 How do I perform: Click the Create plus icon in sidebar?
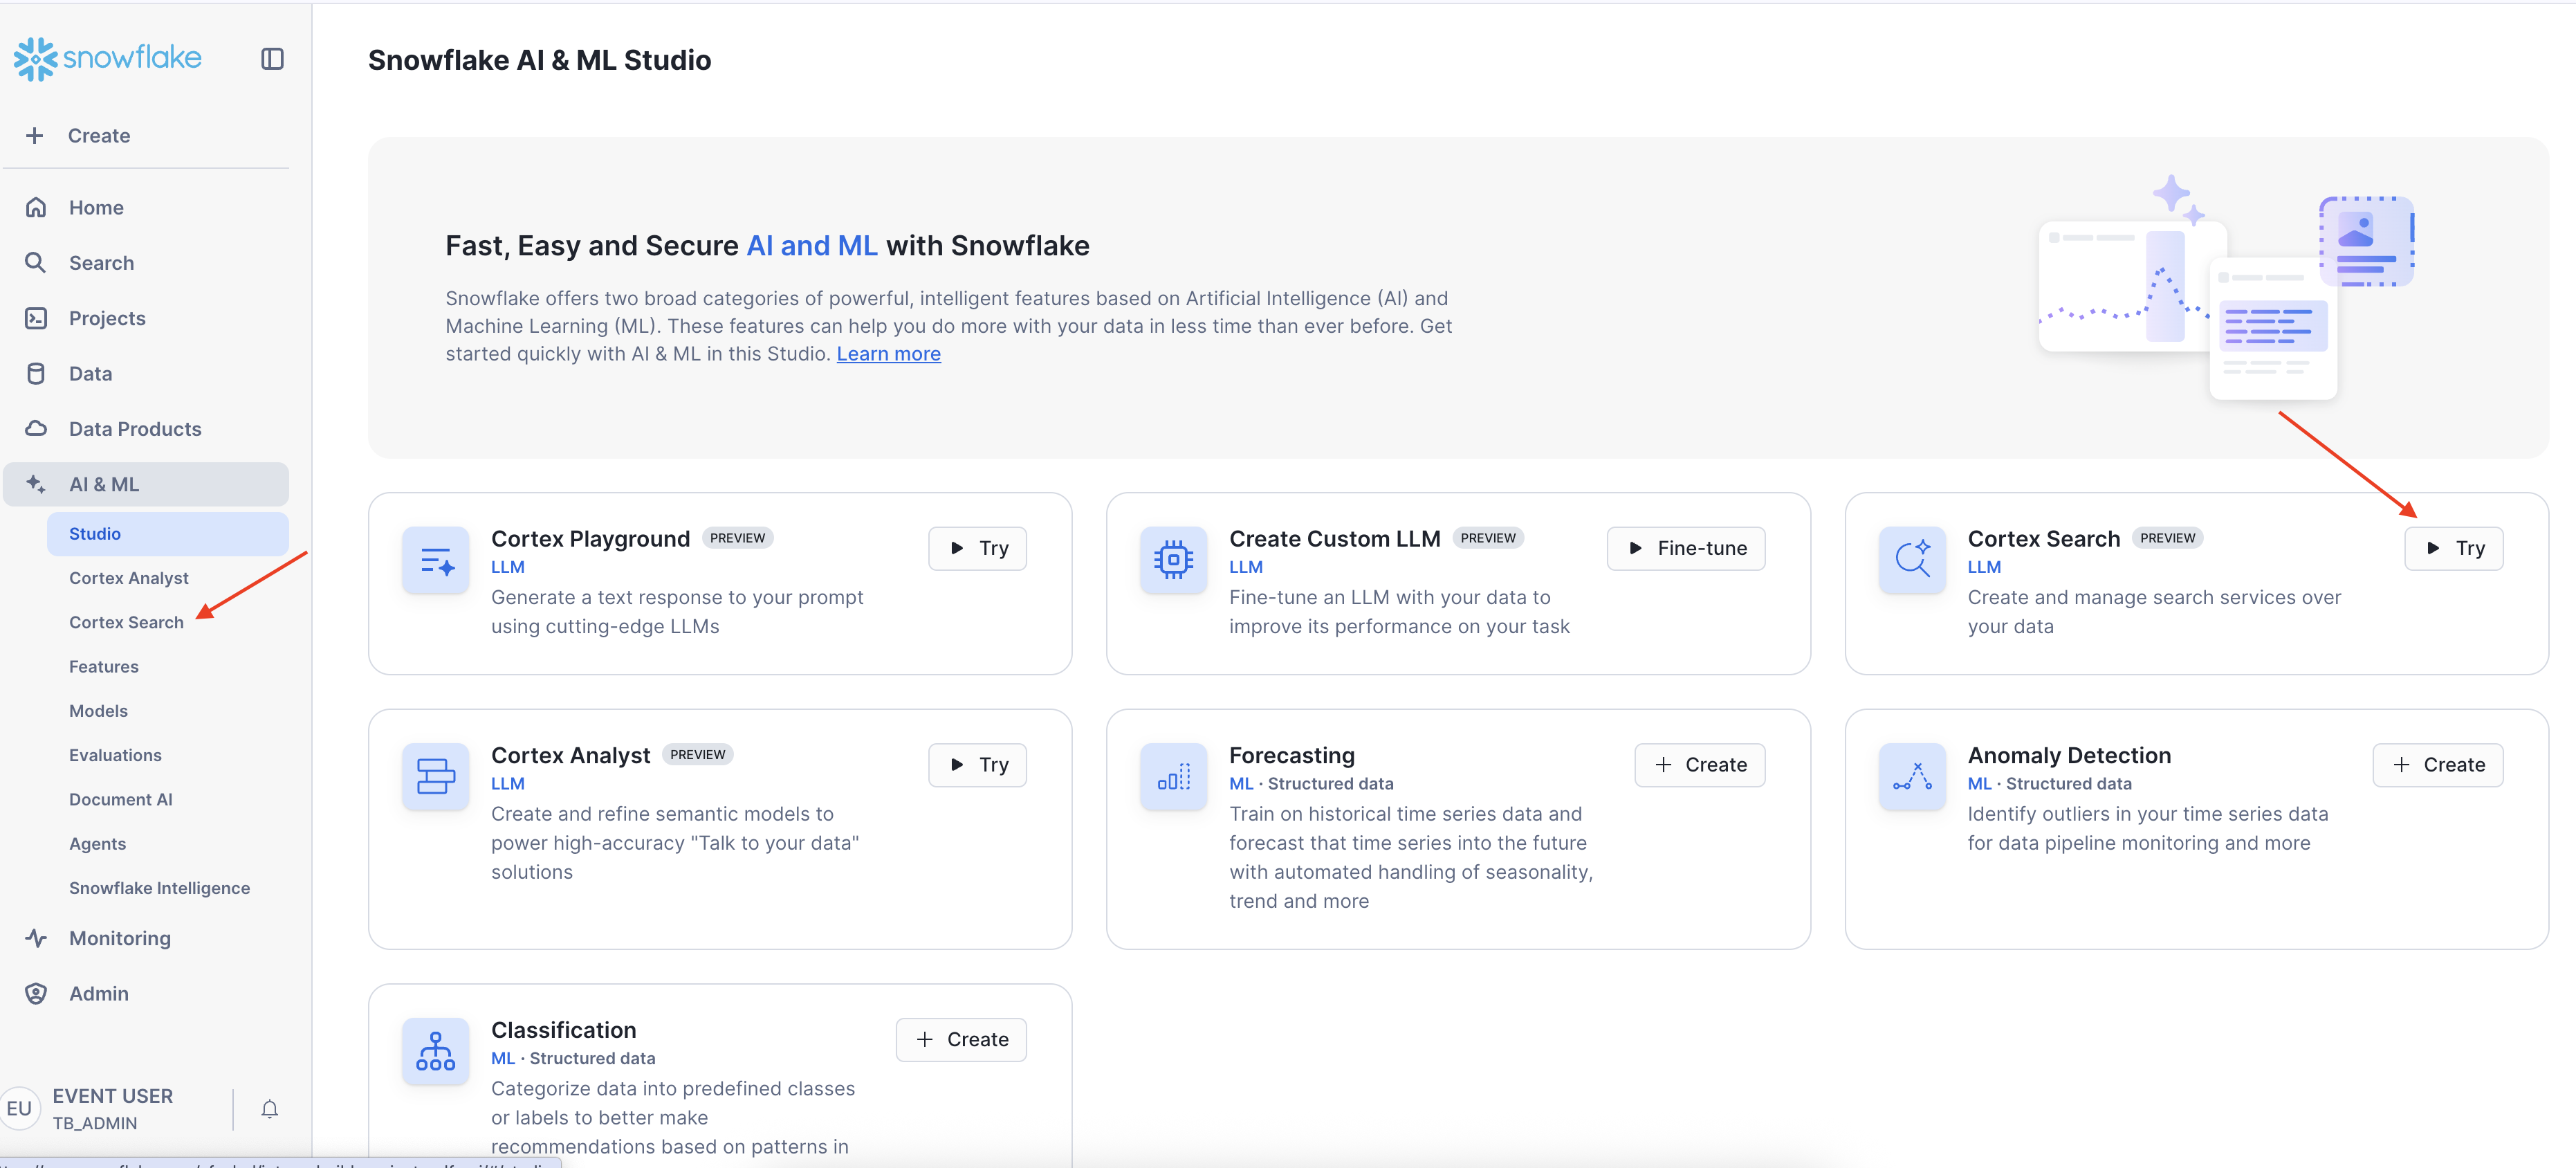click(x=36, y=135)
